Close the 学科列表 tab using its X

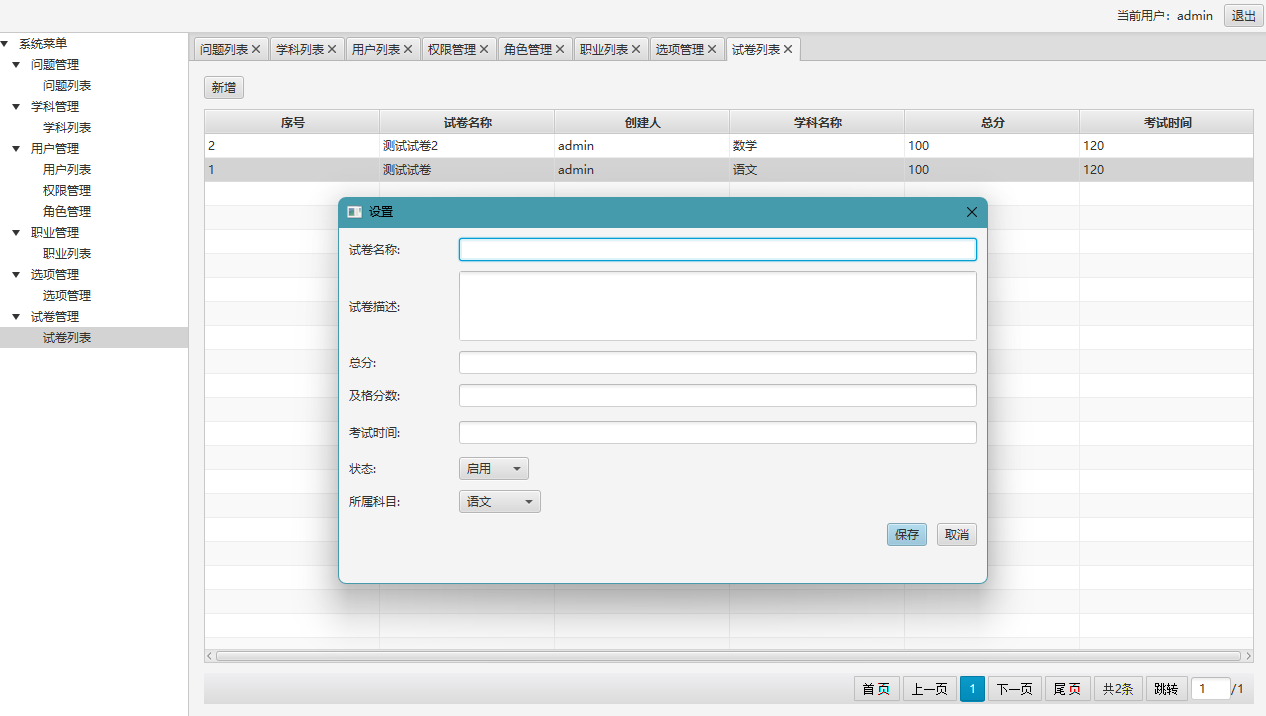tap(332, 49)
